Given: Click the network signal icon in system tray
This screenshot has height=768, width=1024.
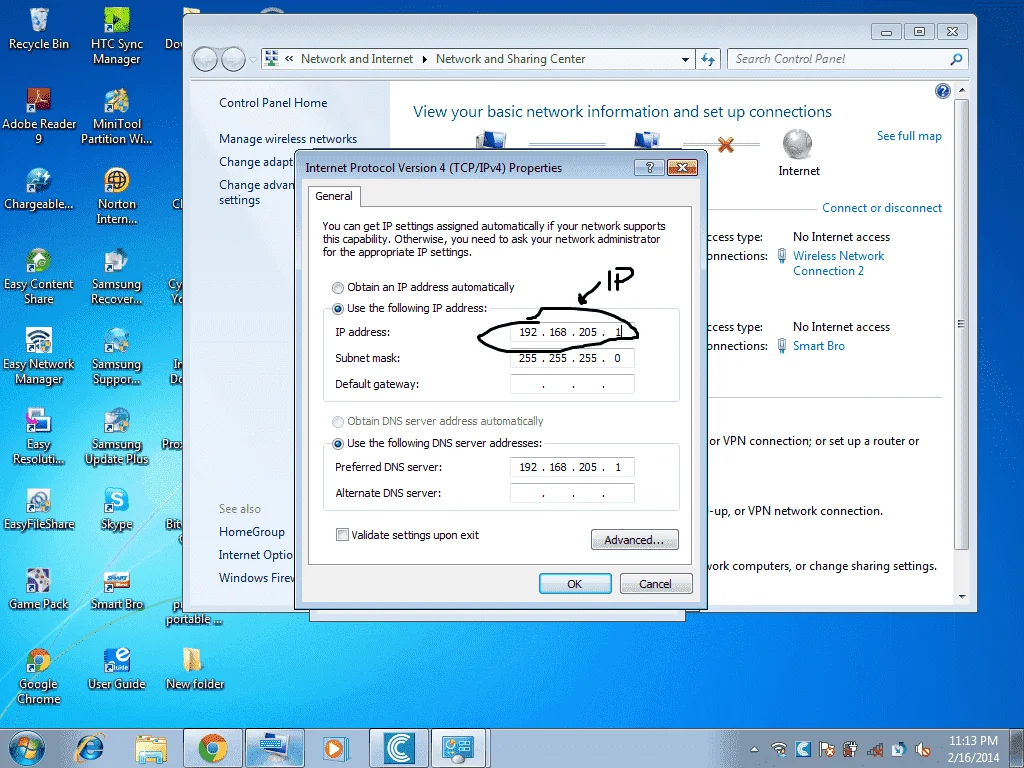Looking at the screenshot, I should click(874, 750).
